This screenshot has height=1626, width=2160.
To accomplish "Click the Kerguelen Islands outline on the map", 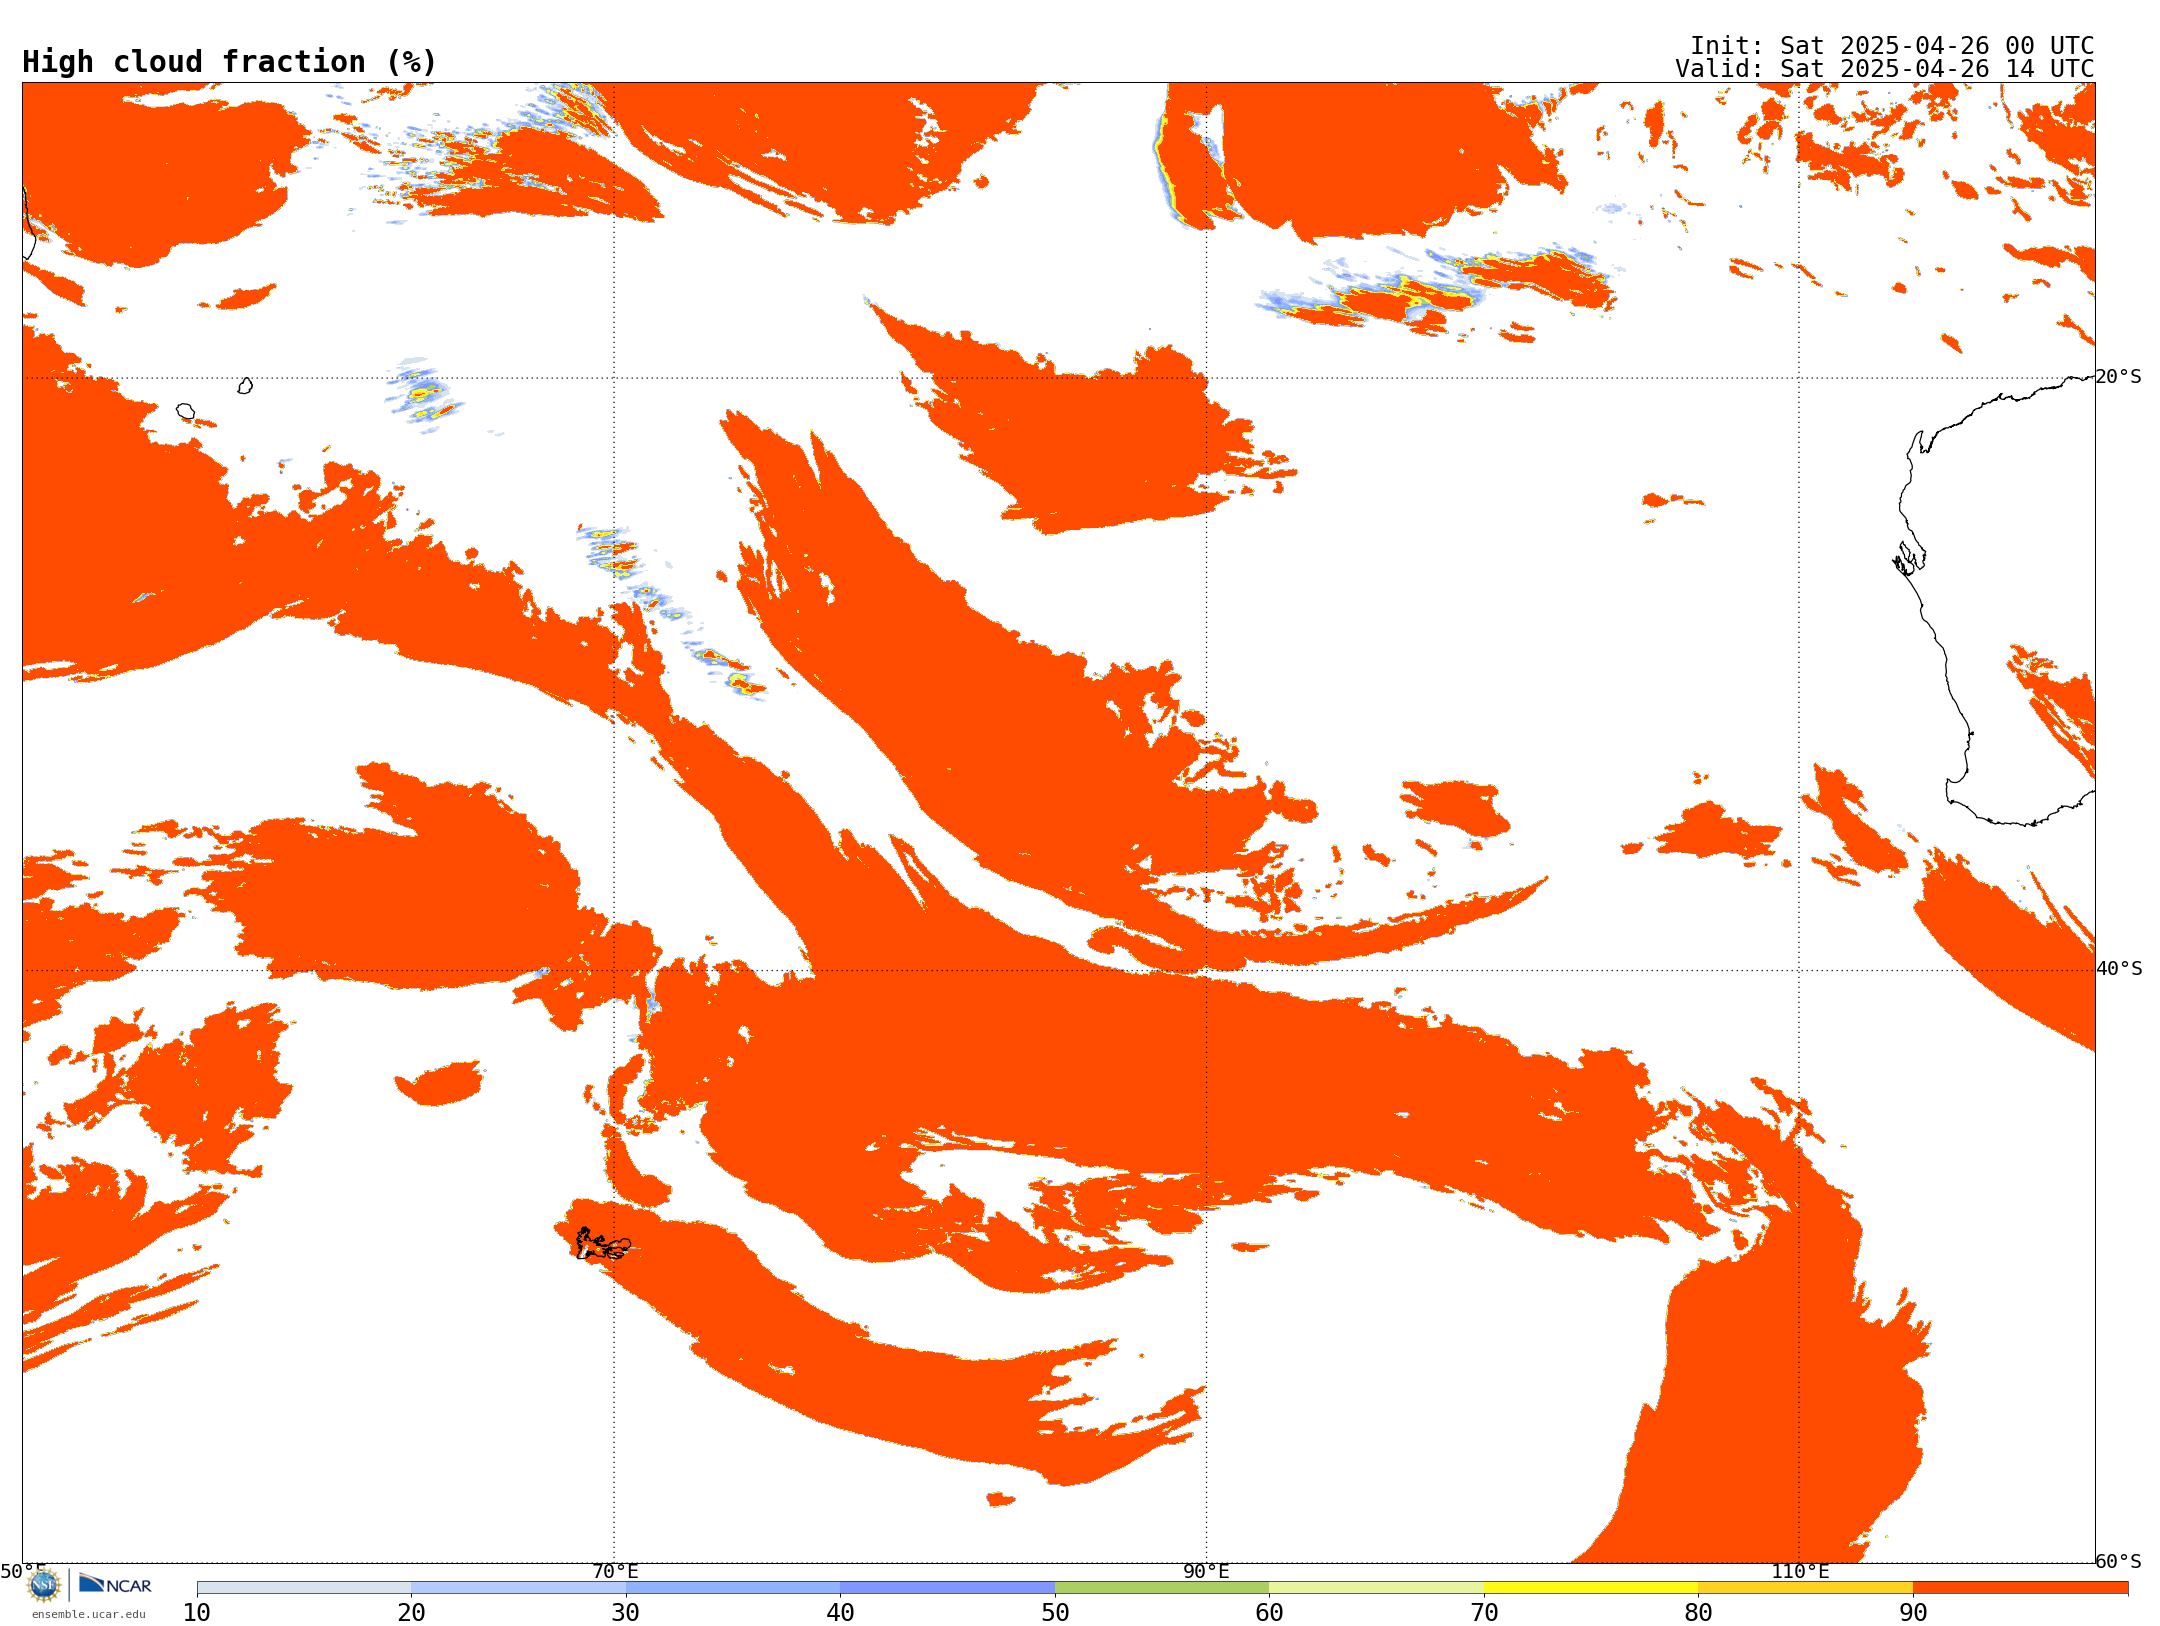I will tap(602, 1245).
